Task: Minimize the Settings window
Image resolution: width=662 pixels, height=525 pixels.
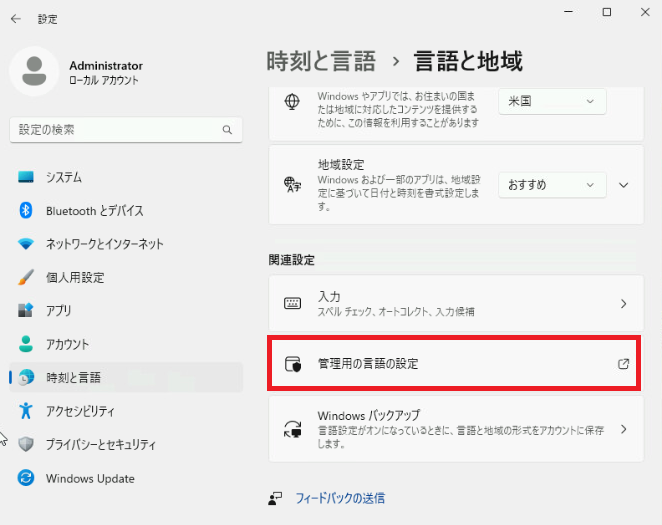Action: [569, 12]
